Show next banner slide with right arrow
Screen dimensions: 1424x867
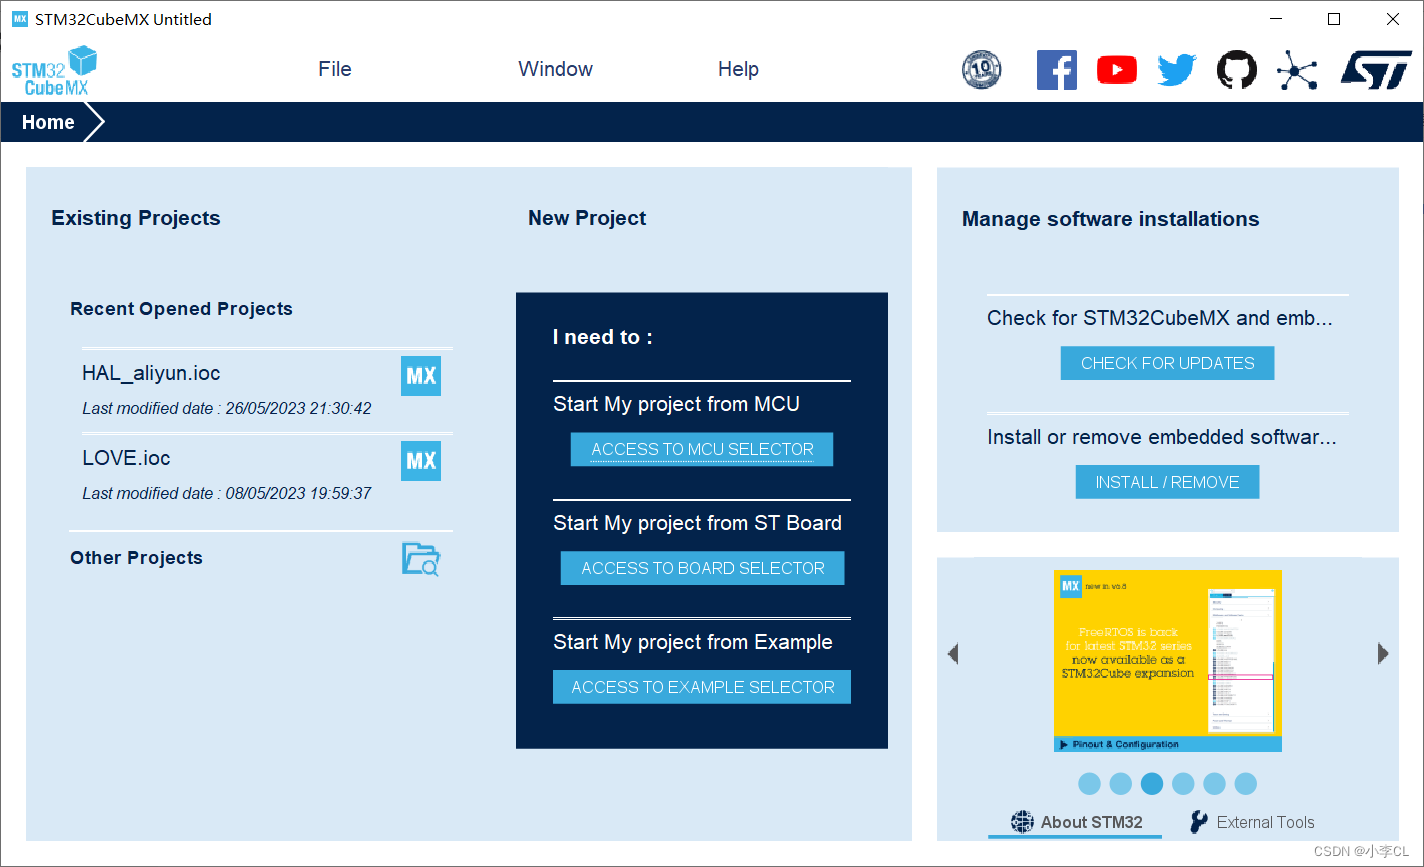click(x=1383, y=654)
